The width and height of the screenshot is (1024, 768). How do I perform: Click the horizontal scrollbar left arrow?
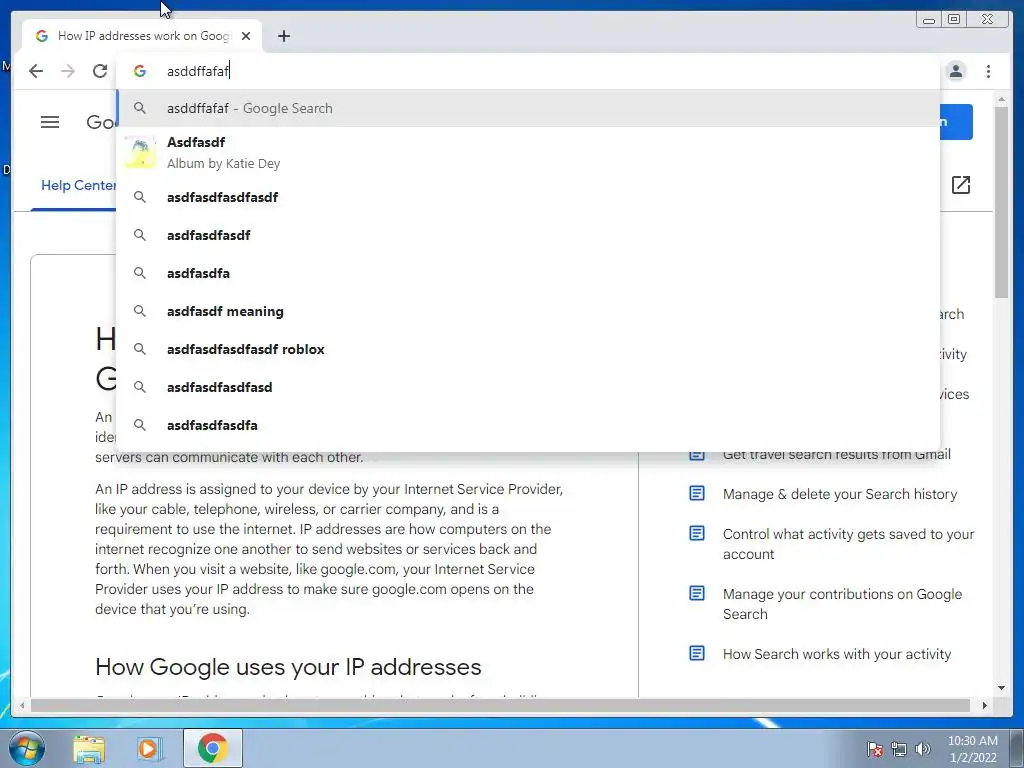(22, 705)
